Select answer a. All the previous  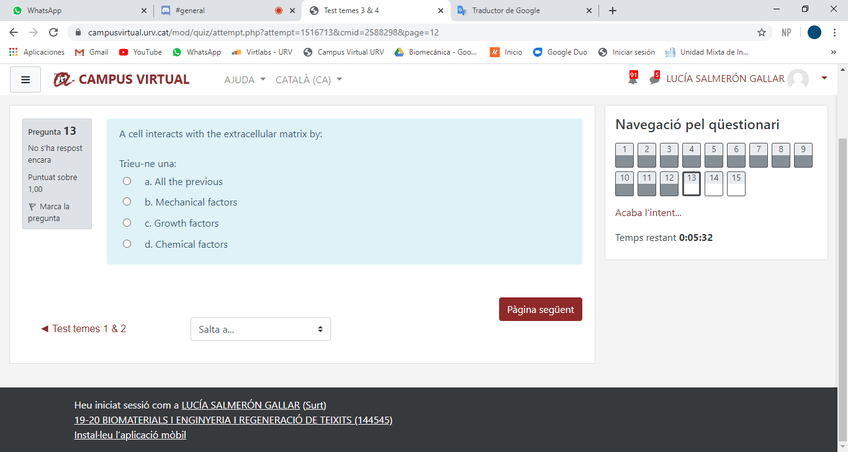coord(127,181)
